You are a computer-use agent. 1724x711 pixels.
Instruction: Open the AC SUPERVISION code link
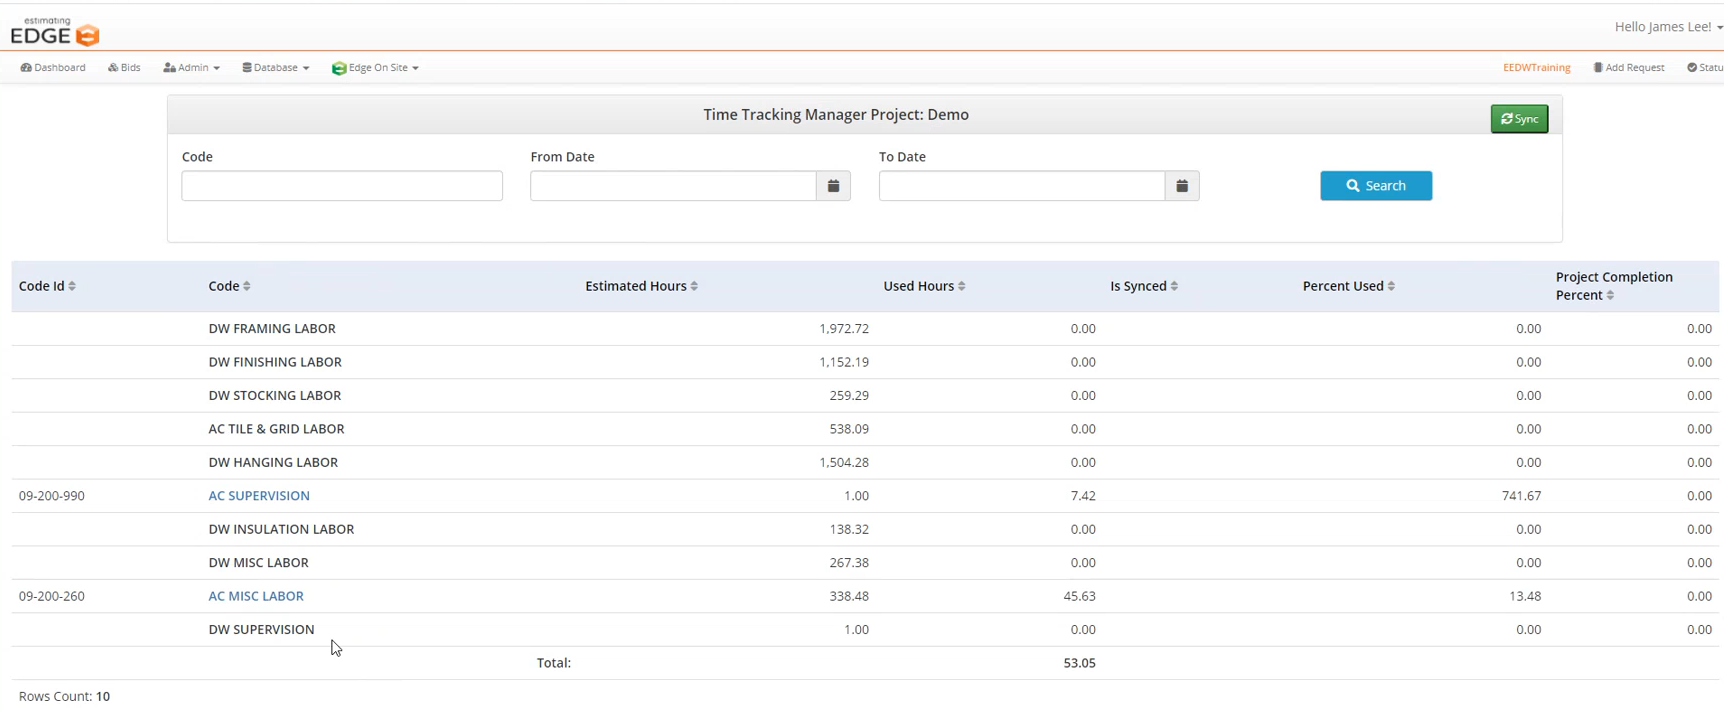tap(259, 496)
